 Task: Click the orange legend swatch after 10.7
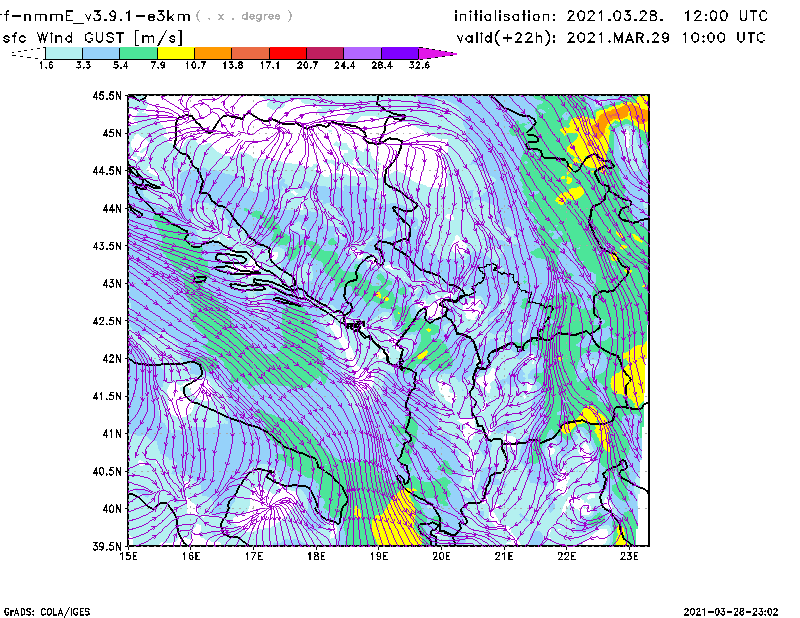(213, 52)
